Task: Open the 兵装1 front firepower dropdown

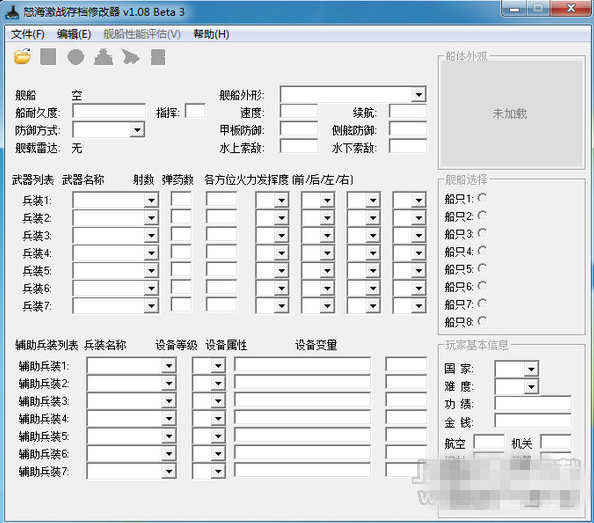Action: pos(281,200)
